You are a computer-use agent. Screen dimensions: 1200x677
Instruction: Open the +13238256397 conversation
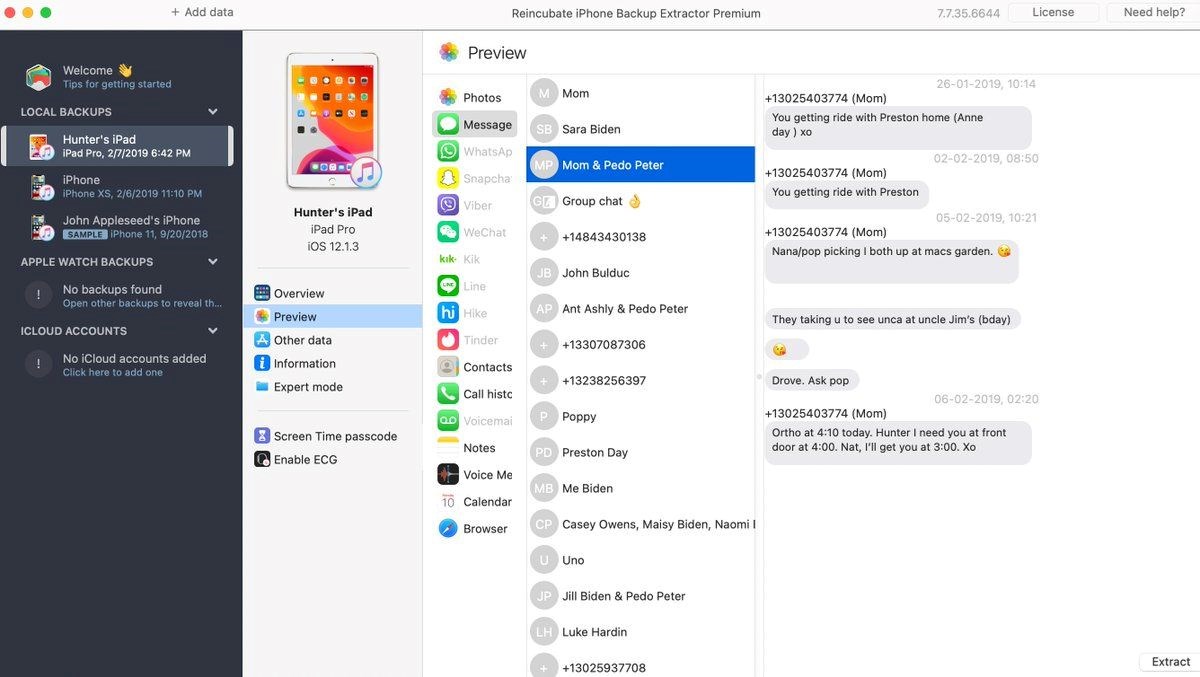[x=641, y=381]
